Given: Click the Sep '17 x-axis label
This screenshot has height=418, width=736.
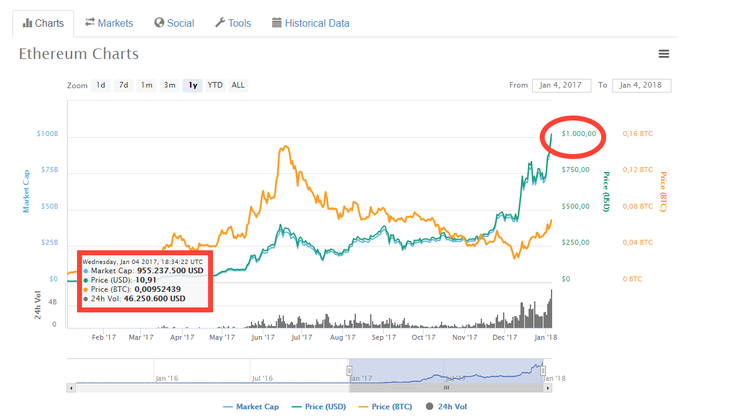Looking at the screenshot, I should click(383, 337).
